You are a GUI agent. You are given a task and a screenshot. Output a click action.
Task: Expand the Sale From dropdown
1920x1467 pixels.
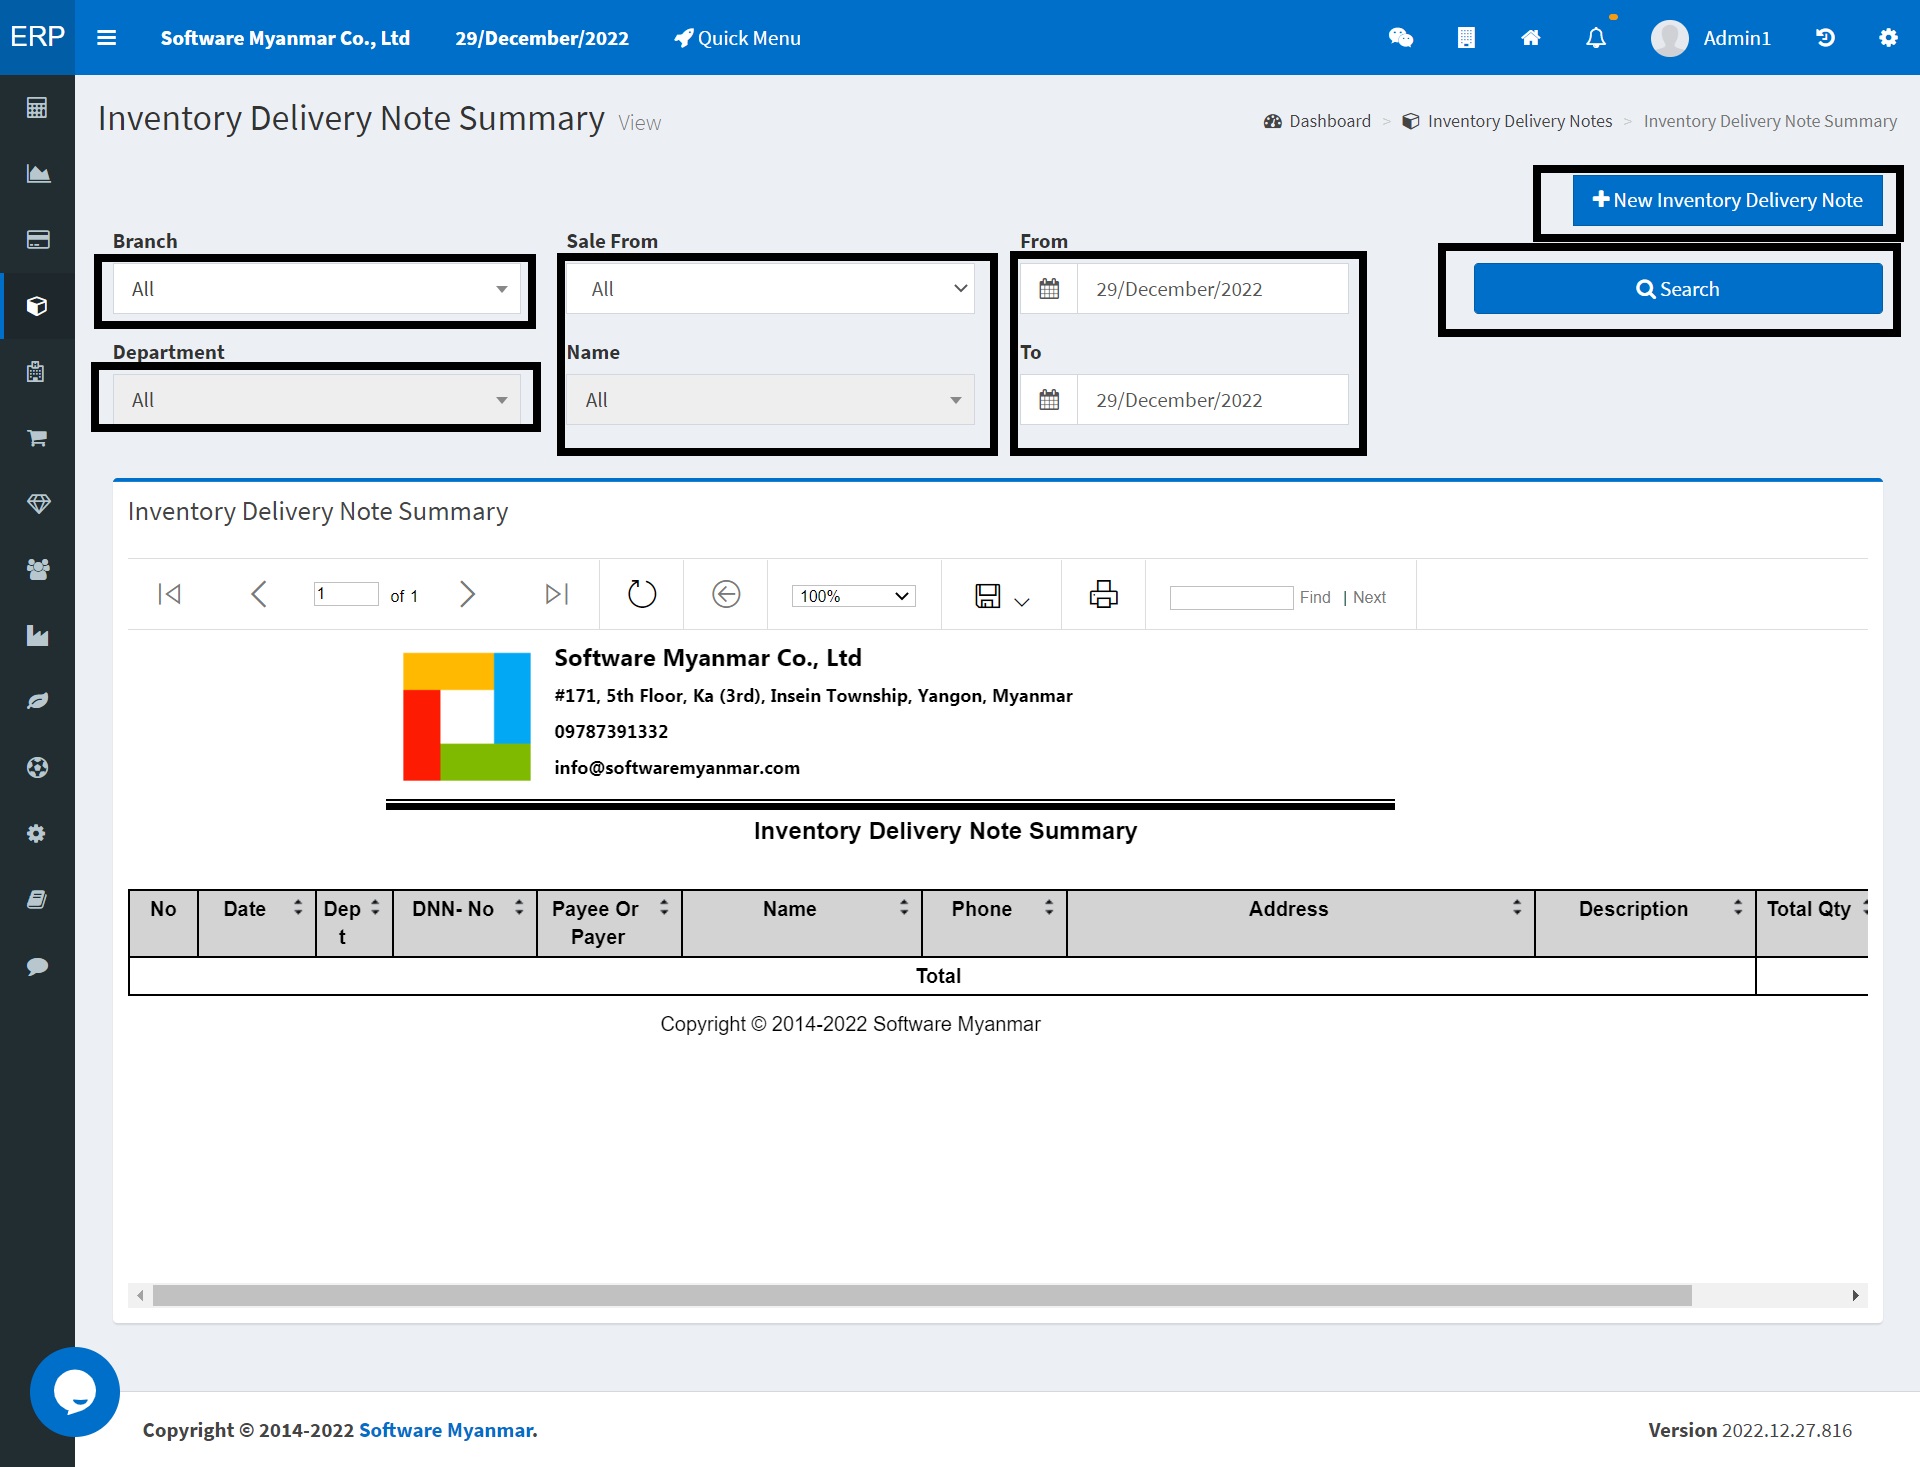coord(770,289)
